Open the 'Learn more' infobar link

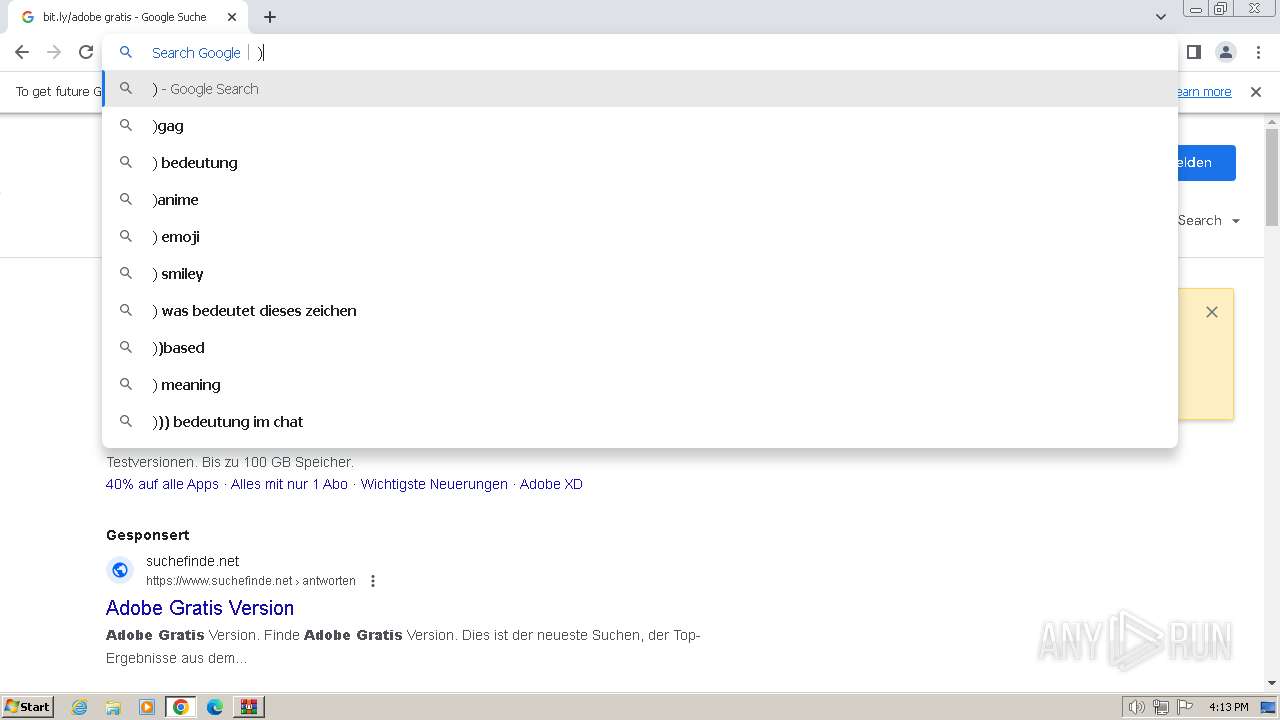point(1204,92)
